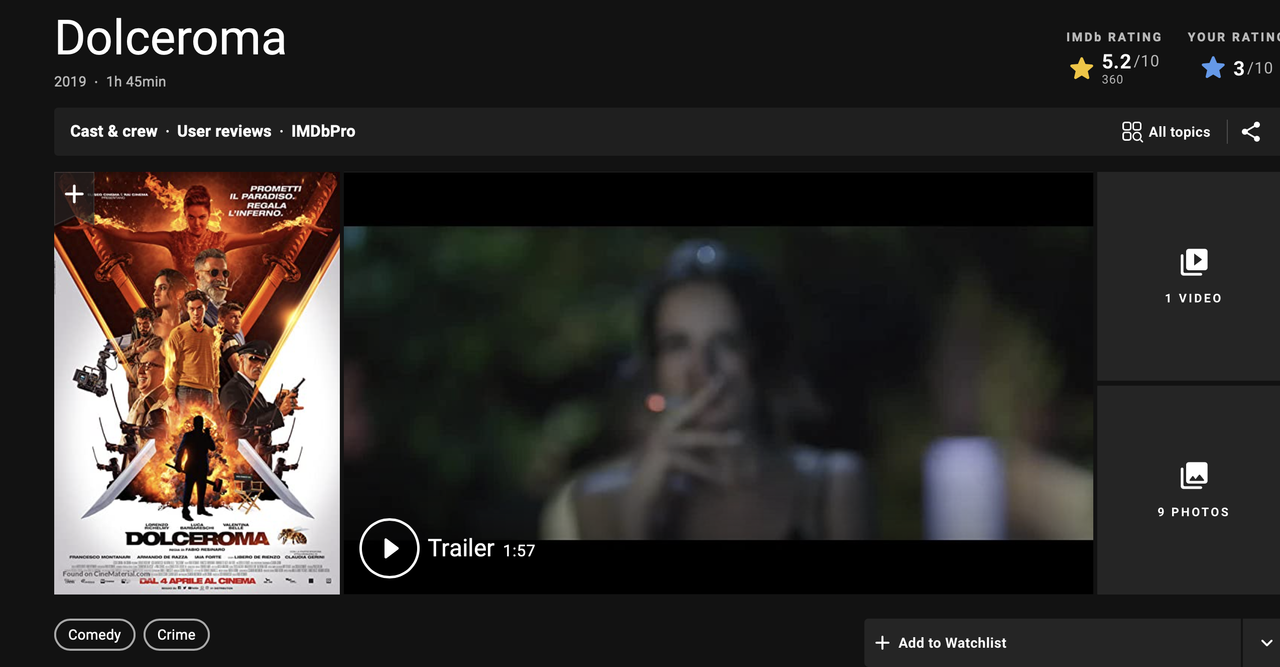Screen dimensions: 1280x667
Task: Select the Crime genre chip
Action: tap(176, 635)
